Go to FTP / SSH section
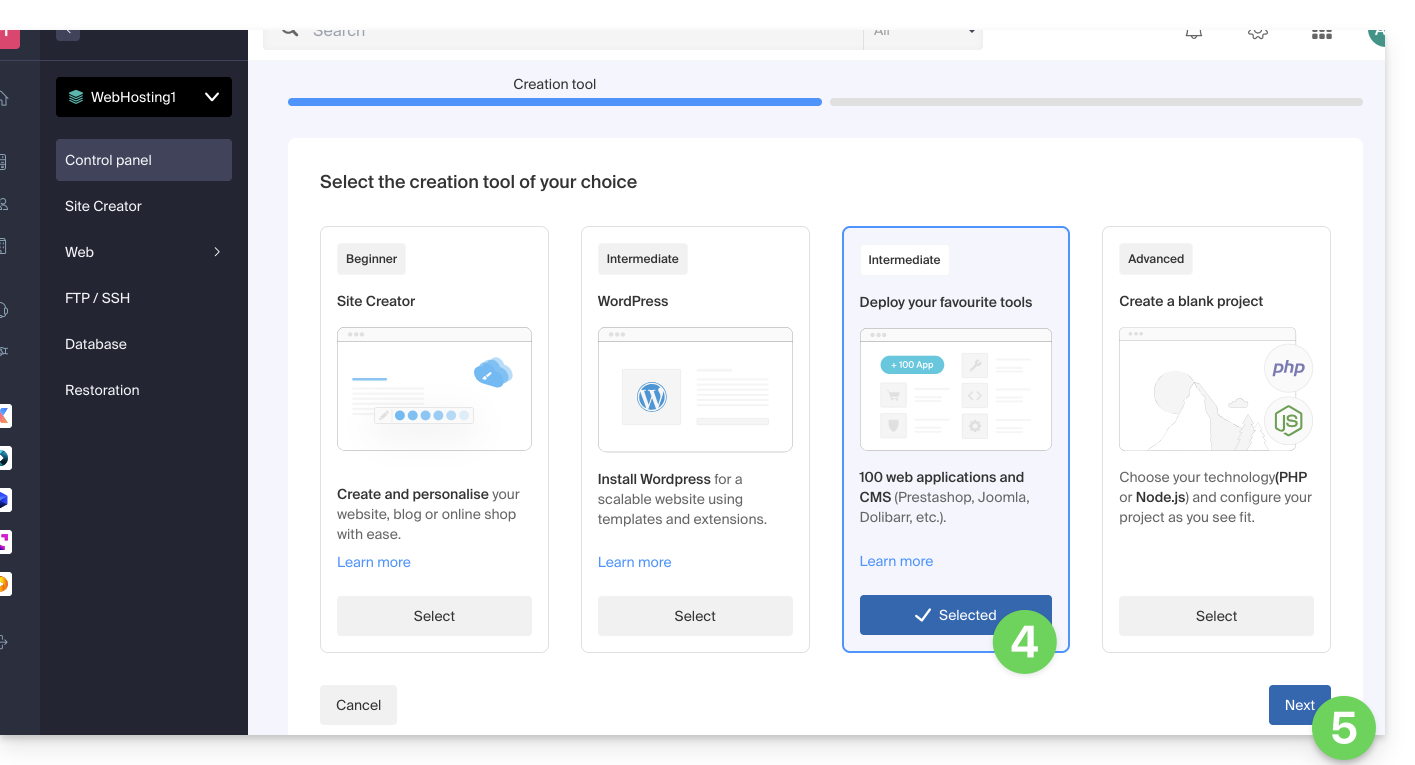The width and height of the screenshot is (1415, 765). (98, 298)
